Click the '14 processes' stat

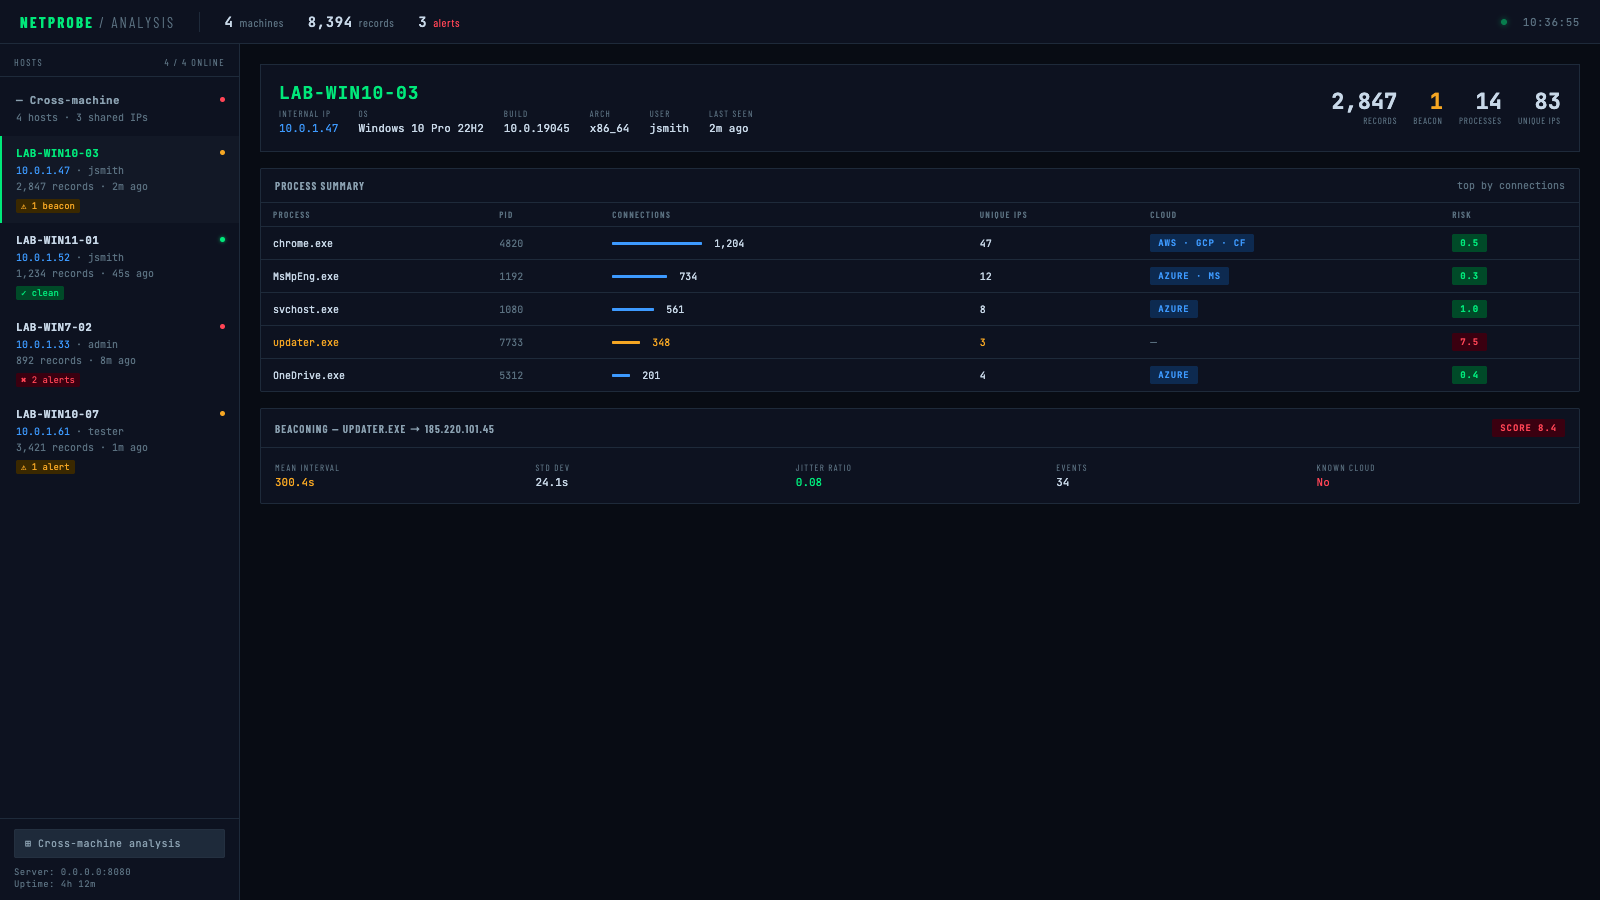click(1480, 107)
